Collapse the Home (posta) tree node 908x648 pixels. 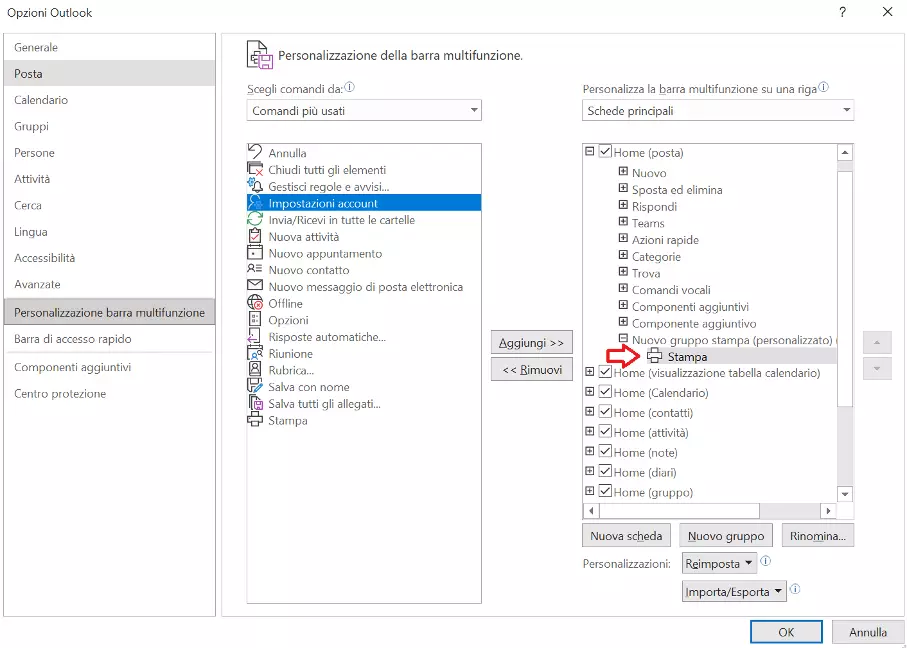click(590, 152)
